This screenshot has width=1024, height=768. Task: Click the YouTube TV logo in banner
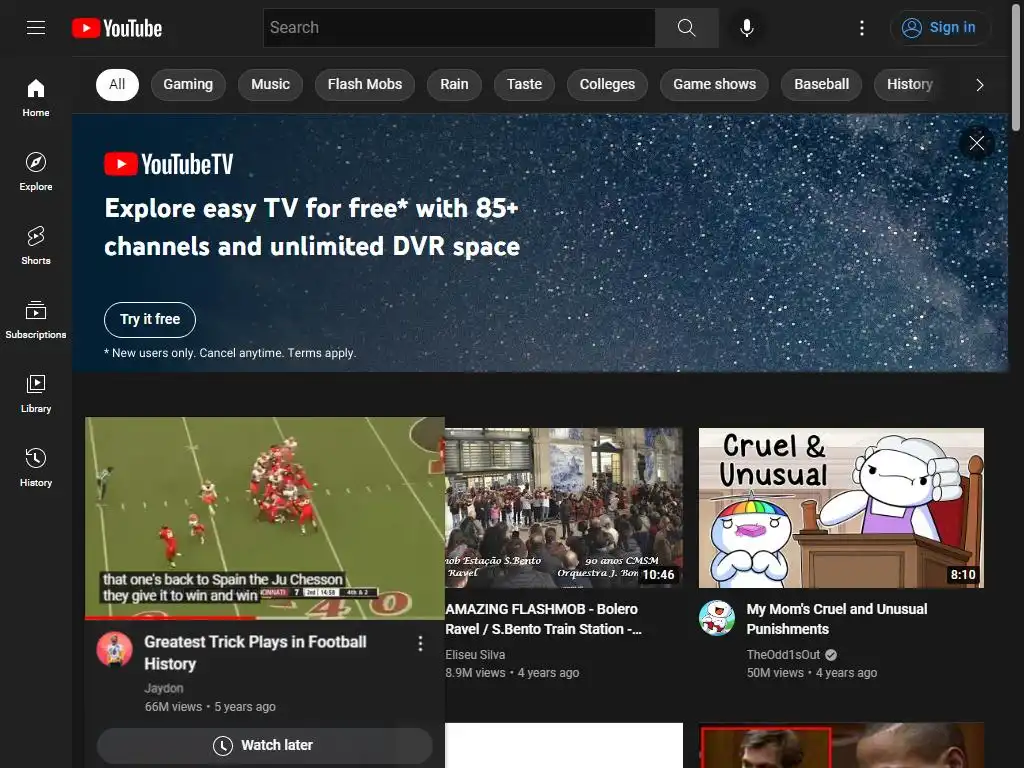coord(168,164)
